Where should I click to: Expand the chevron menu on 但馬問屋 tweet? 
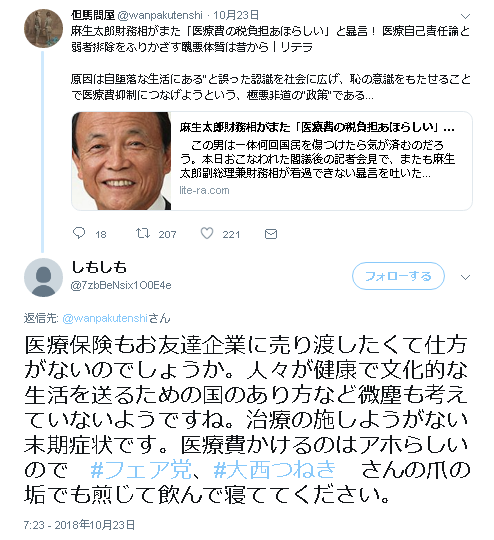465,16
